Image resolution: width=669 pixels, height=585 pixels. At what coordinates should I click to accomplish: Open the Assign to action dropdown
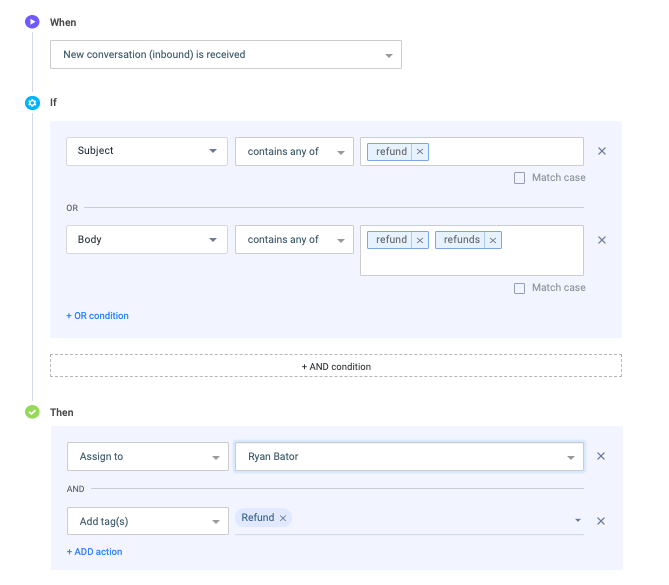(x=148, y=457)
